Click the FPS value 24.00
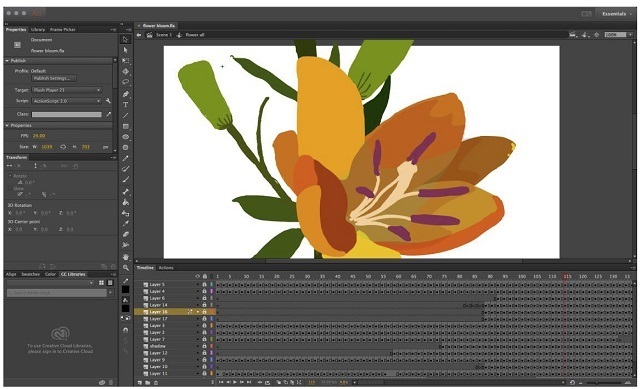Screen dimensions: 640x389 (x=39, y=136)
